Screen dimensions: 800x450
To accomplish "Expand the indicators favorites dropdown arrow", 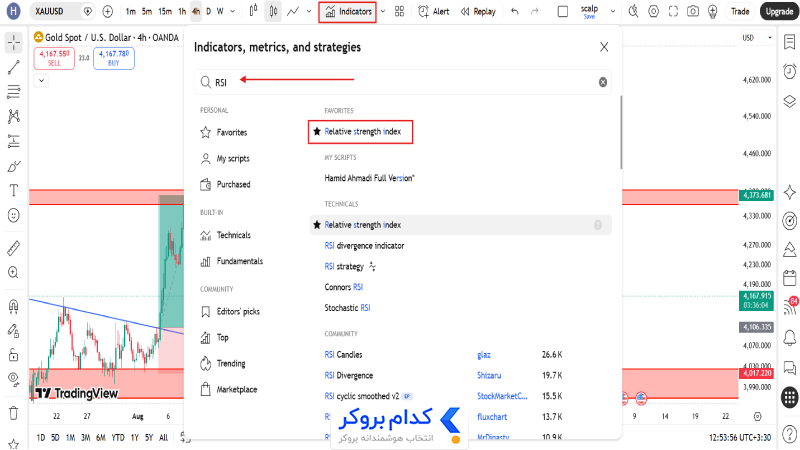I will point(383,11).
